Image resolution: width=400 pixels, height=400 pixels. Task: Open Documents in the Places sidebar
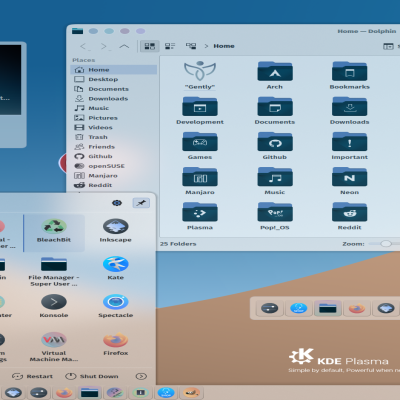click(x=114, y=89)
